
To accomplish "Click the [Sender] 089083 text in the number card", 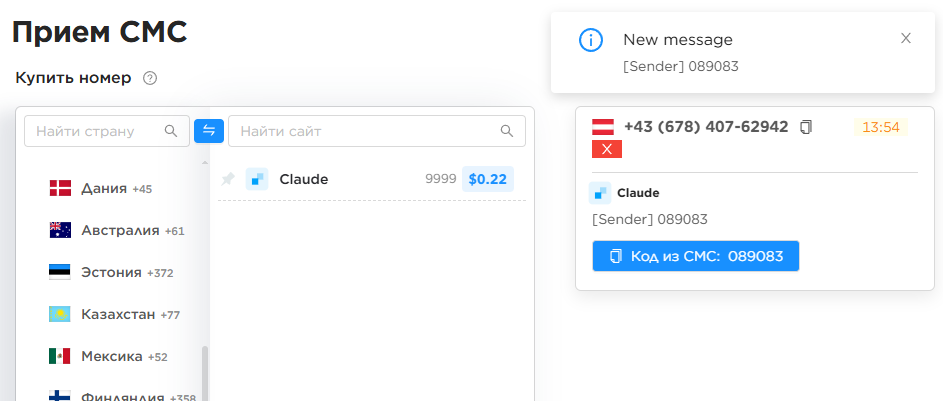I will point(650,219).
